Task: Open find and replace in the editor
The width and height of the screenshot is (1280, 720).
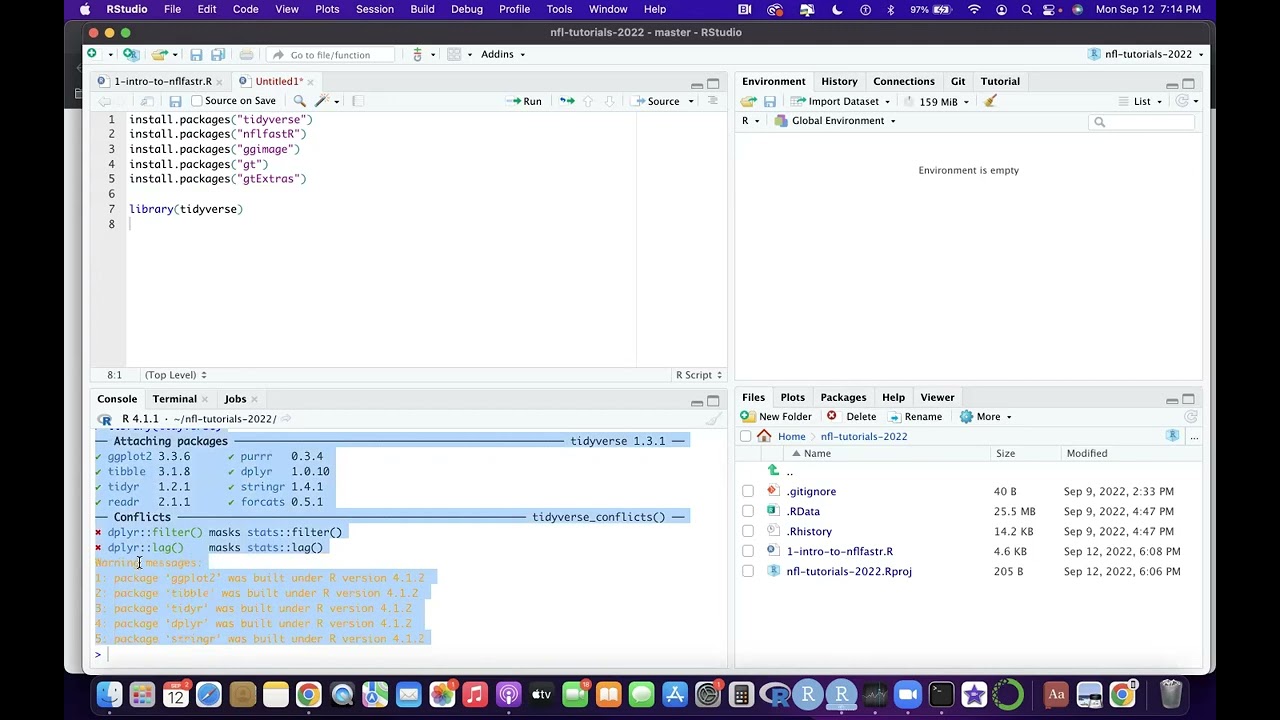Action: [x=299, y=101]
